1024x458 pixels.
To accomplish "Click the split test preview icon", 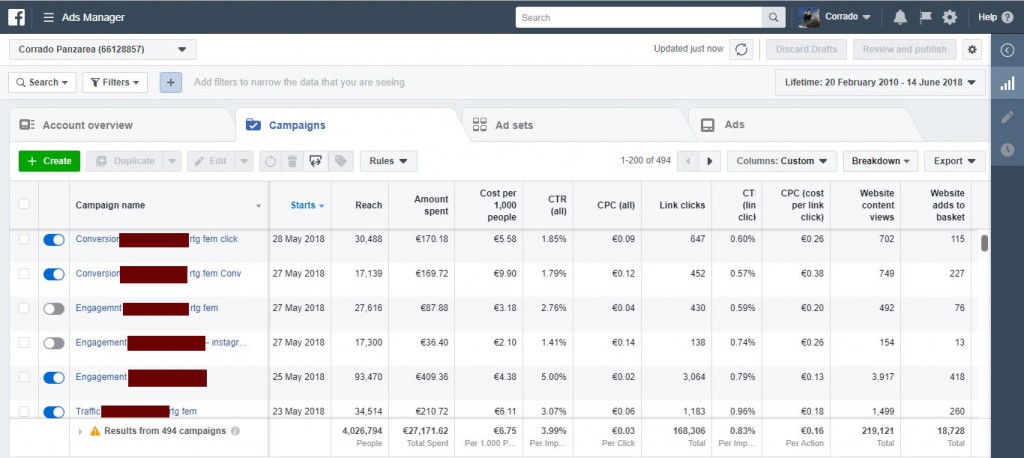I will [x=315, y=161].
